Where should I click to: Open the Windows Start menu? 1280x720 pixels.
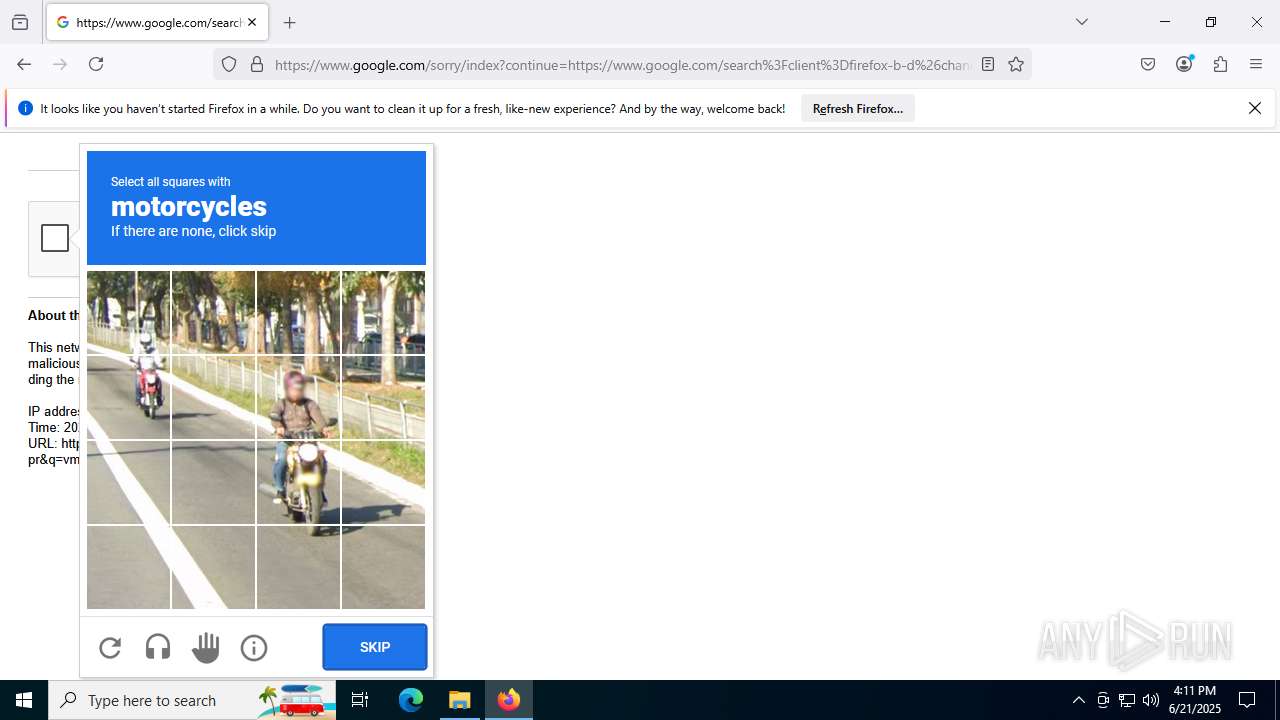coord(24,700)
